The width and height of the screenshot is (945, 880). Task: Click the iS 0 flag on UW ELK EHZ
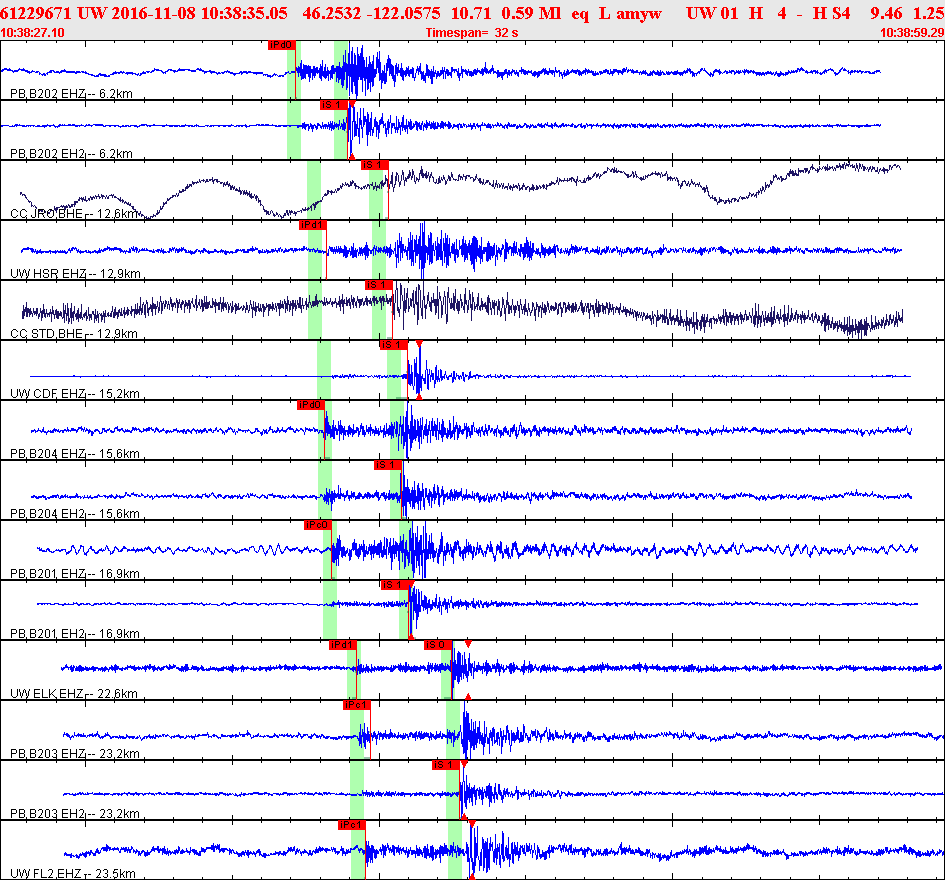click(x=438, y=645)
